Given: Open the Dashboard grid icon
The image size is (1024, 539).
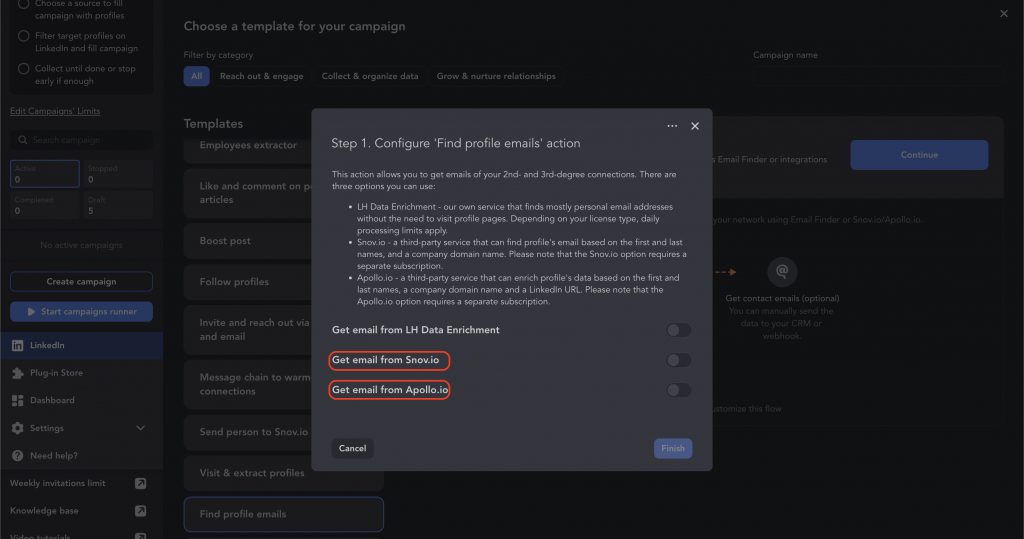Looking at the screenshot, I should click(18, 400).
